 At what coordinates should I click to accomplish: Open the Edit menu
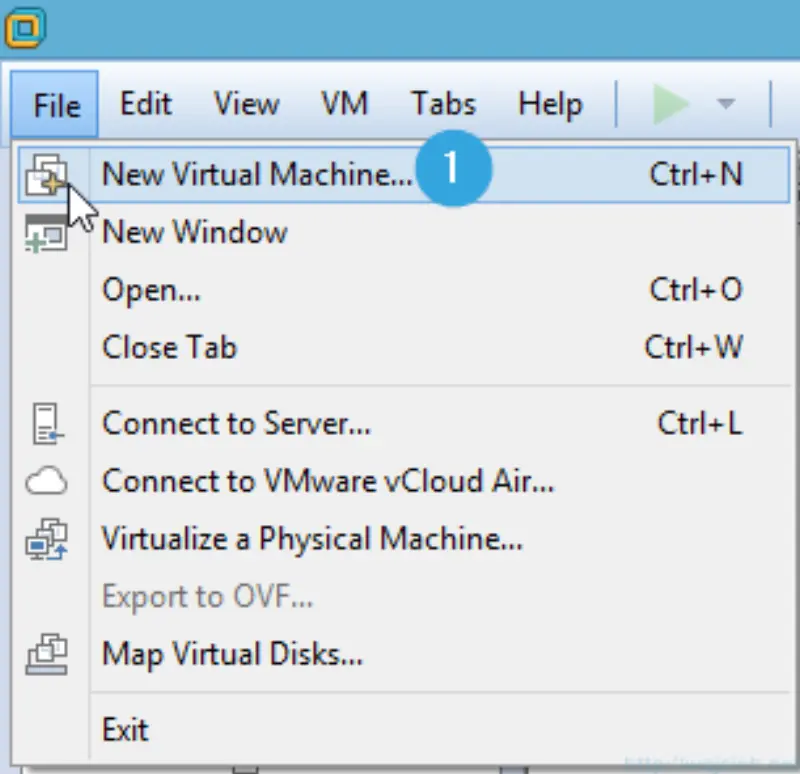click(x=145, y=103)
